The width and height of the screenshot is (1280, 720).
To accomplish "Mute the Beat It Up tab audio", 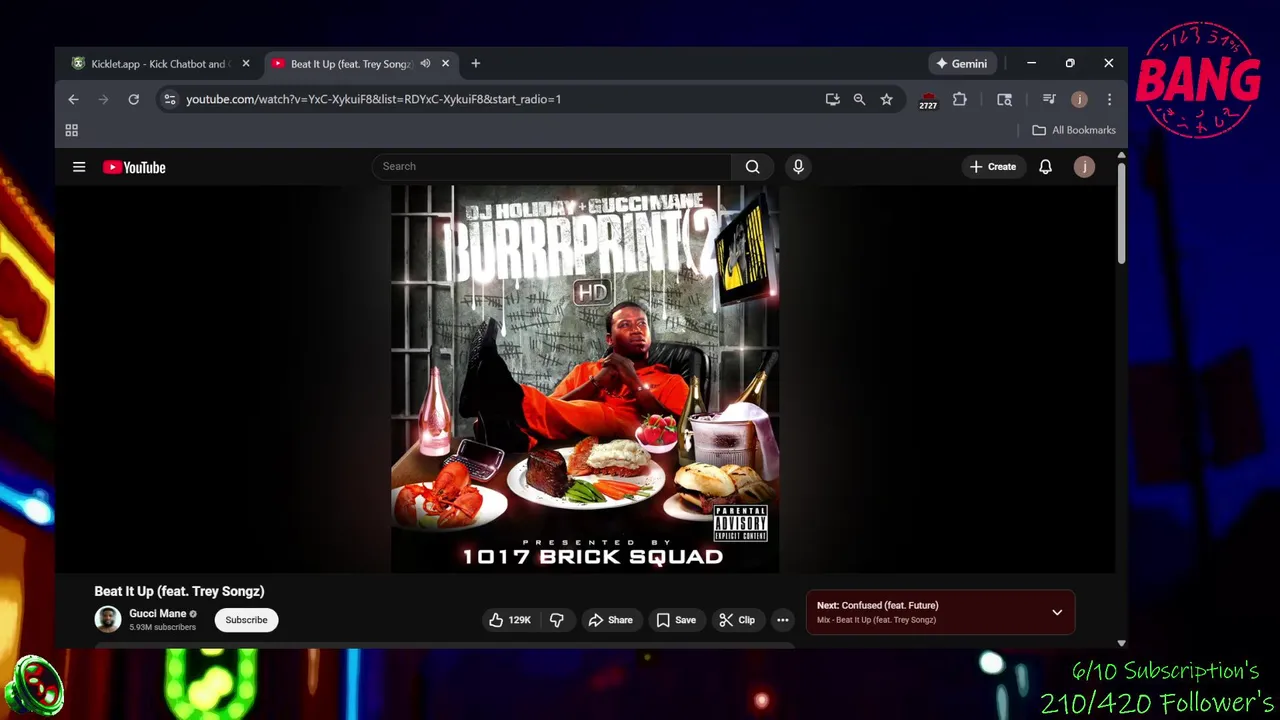I will click(x=425, y=64).
